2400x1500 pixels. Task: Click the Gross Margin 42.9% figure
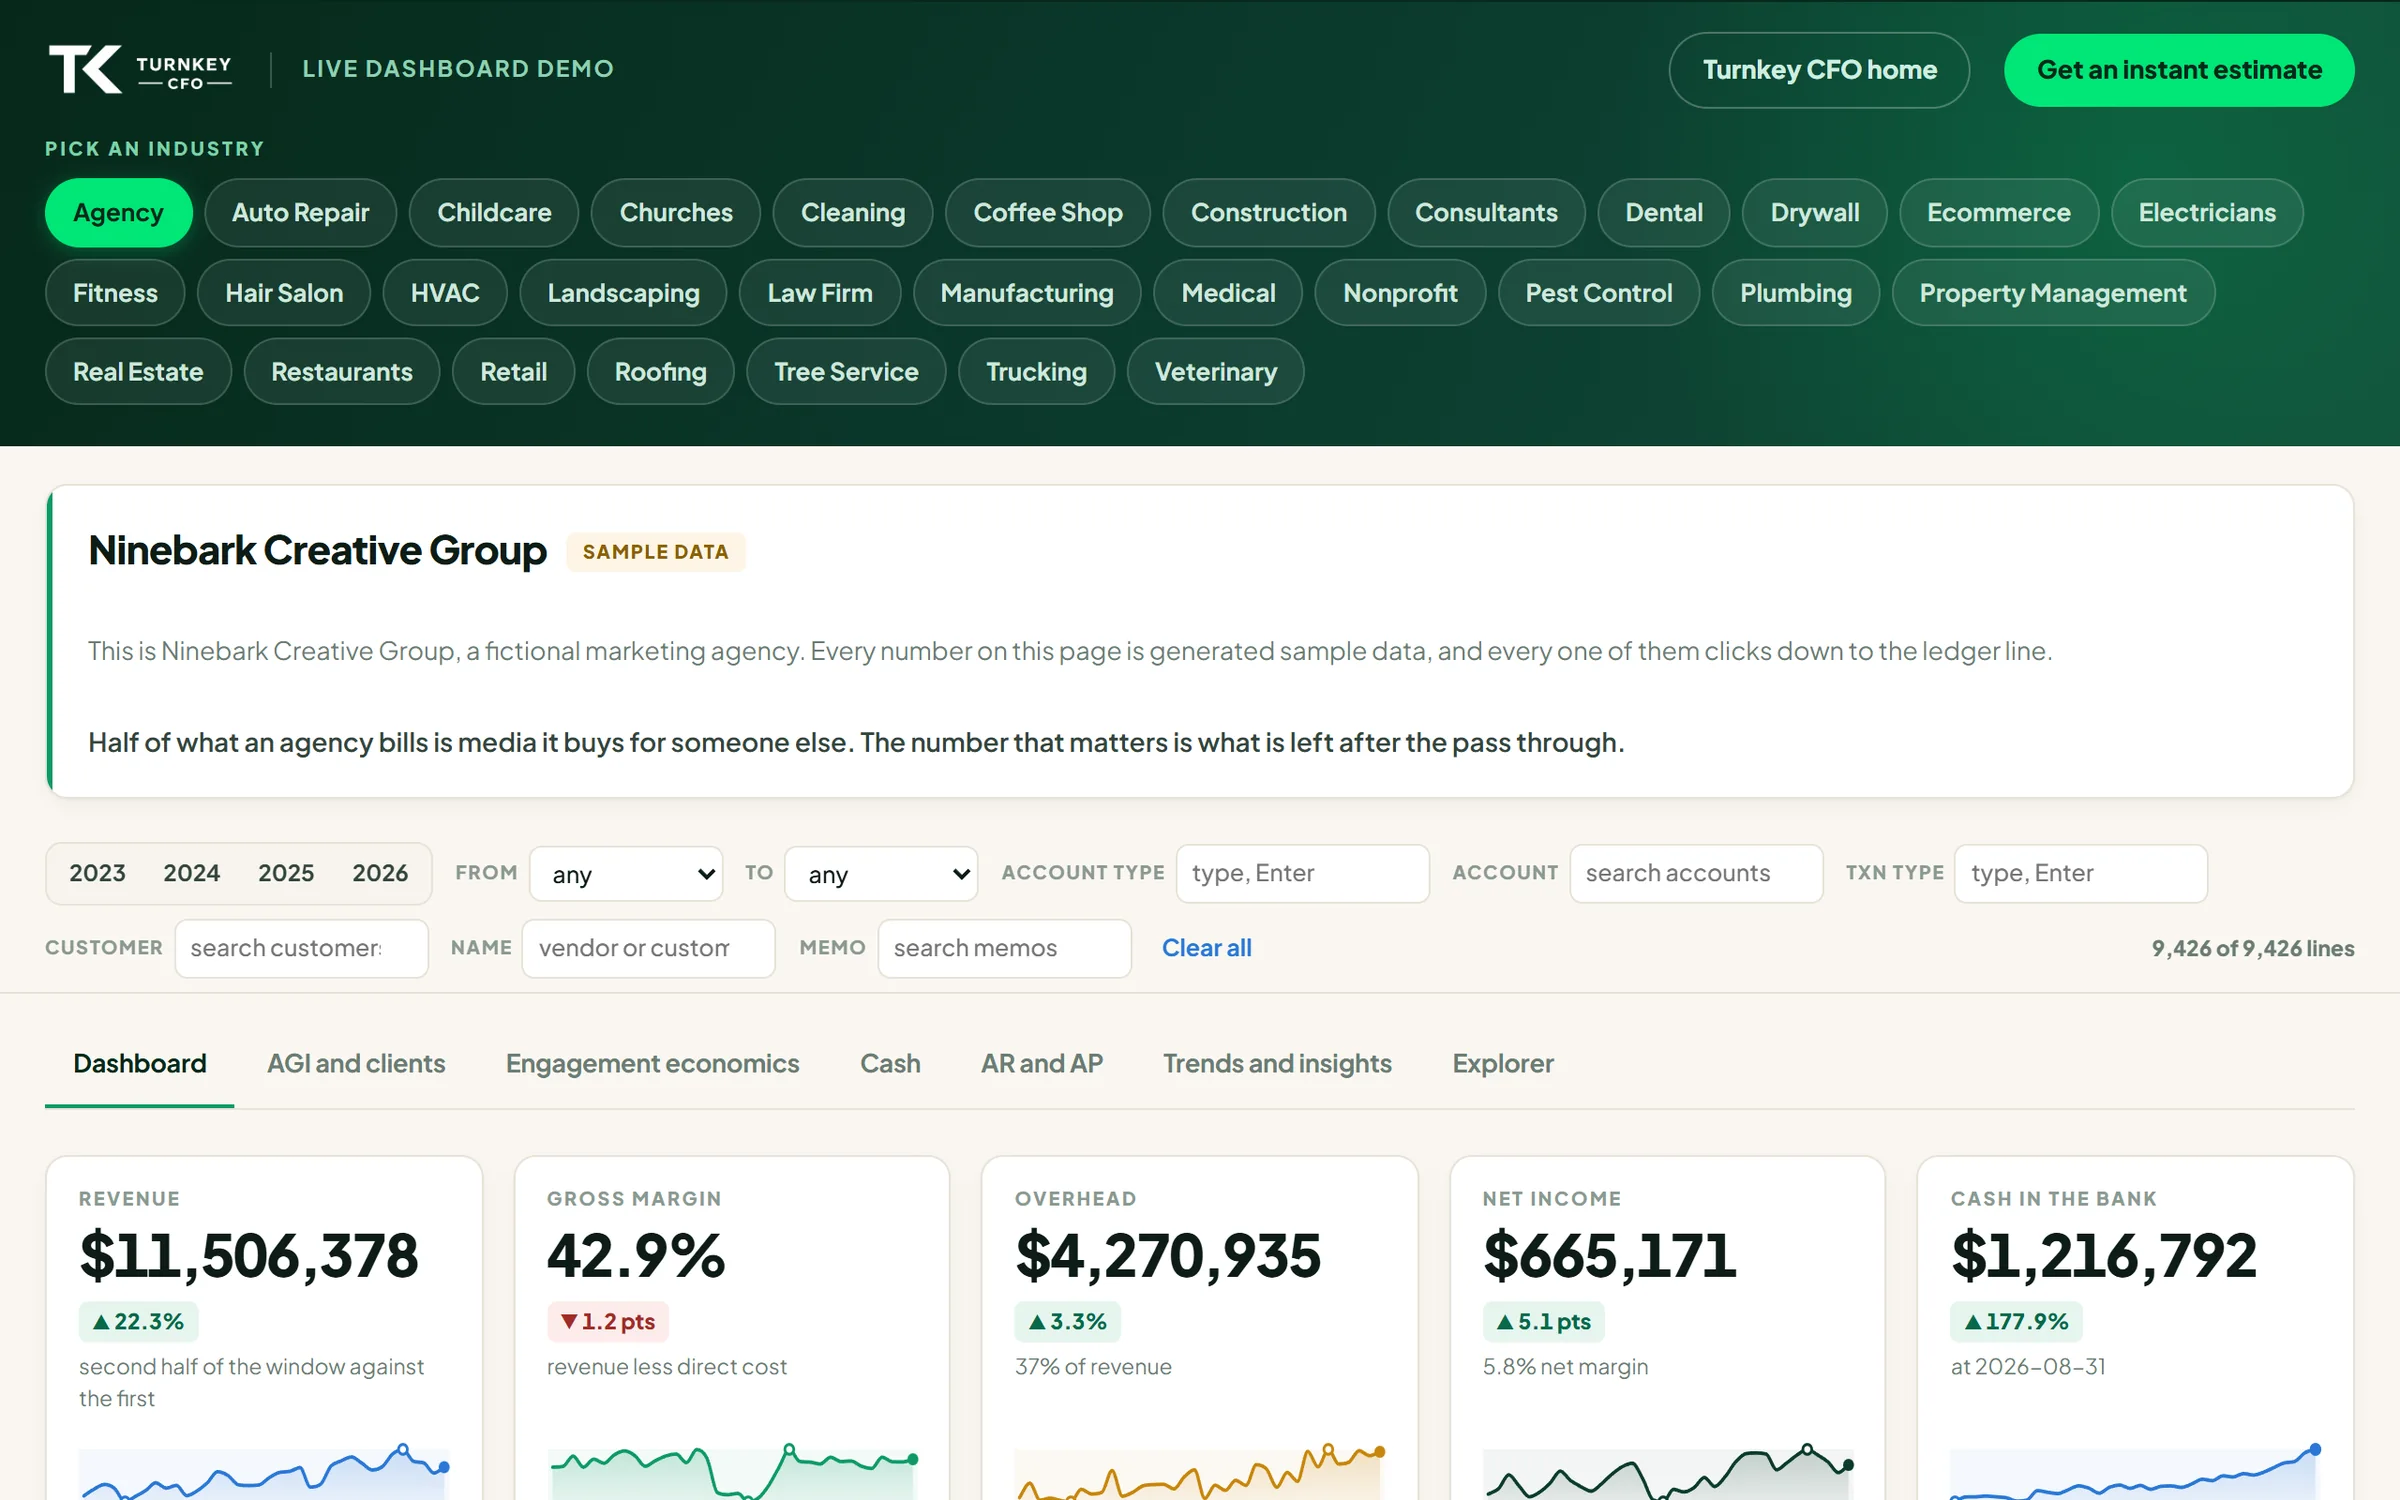(635, 1256)
